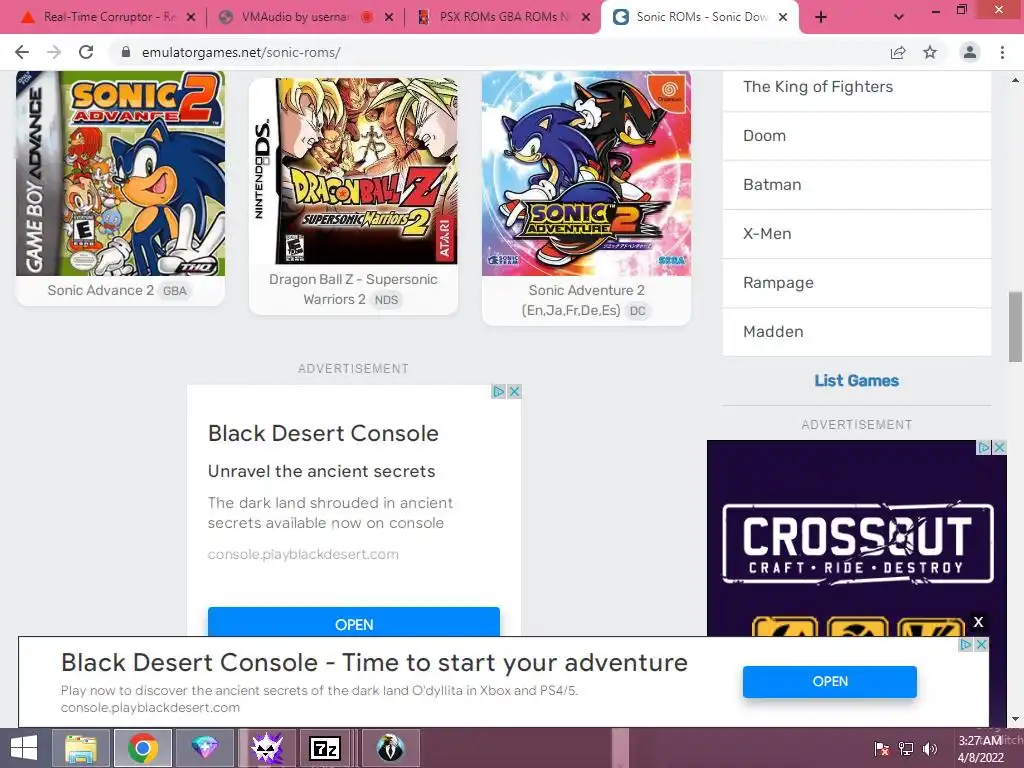This screenshot has width=1024, height=768.
Task: Open the purple spiky face taskbar app
Action: 267,748
